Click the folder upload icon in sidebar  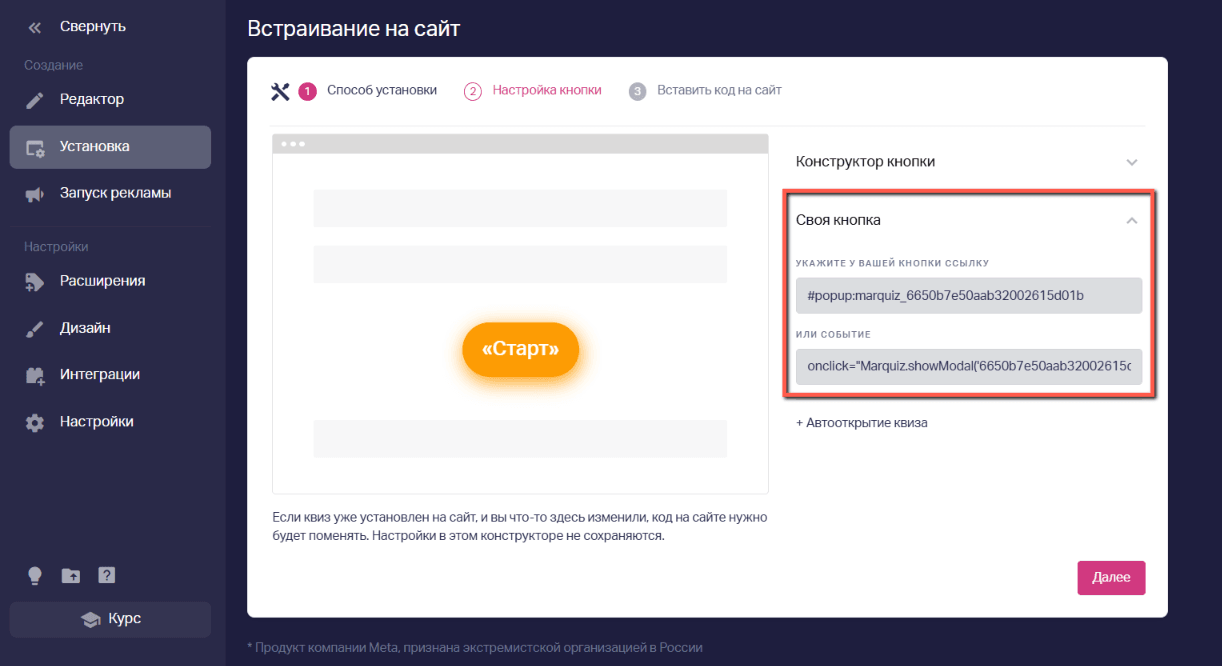click(x=71, y=576)
